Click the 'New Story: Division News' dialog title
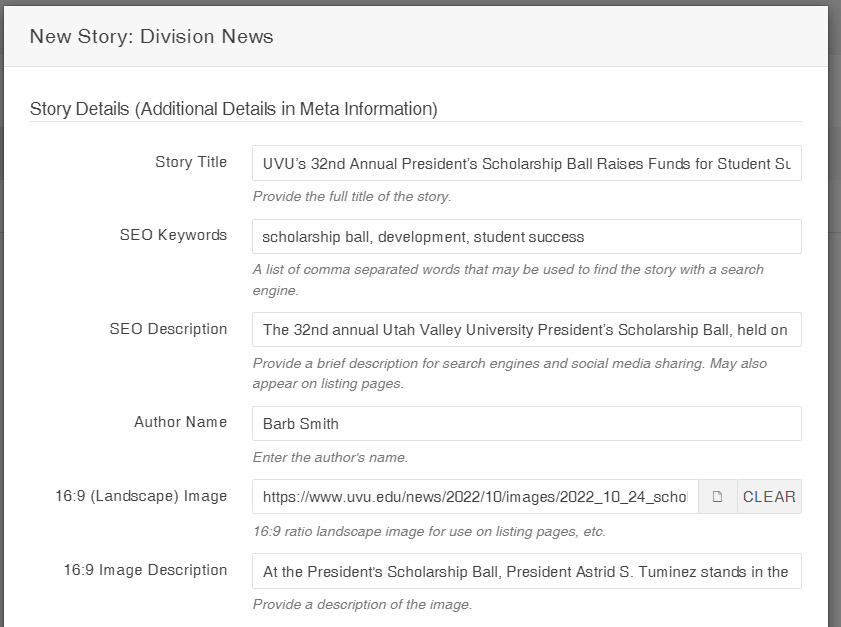841x627 pixels. [151, 36]
